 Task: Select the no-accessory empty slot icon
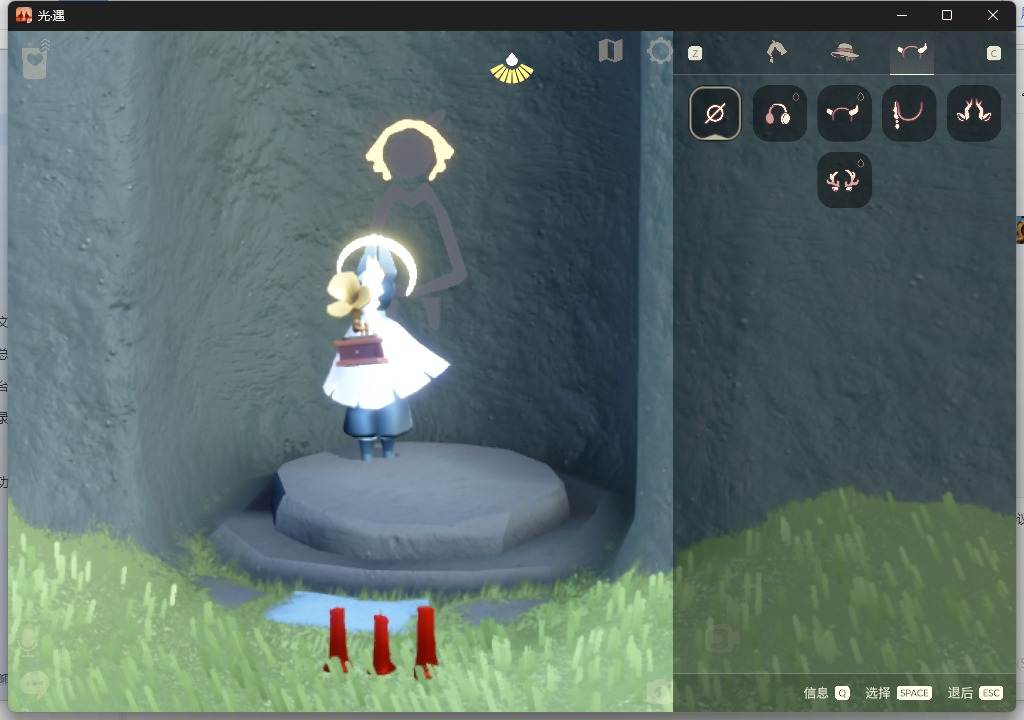click(714, 113)
